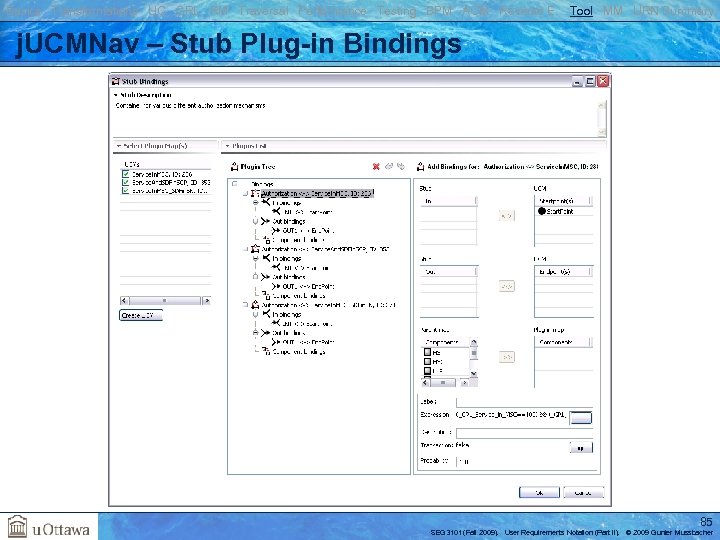Image resolution: width=720 pixels, height=540 pixels.
Task: Click Components list vertical scroll down arrow
Action: click(473, 373)
